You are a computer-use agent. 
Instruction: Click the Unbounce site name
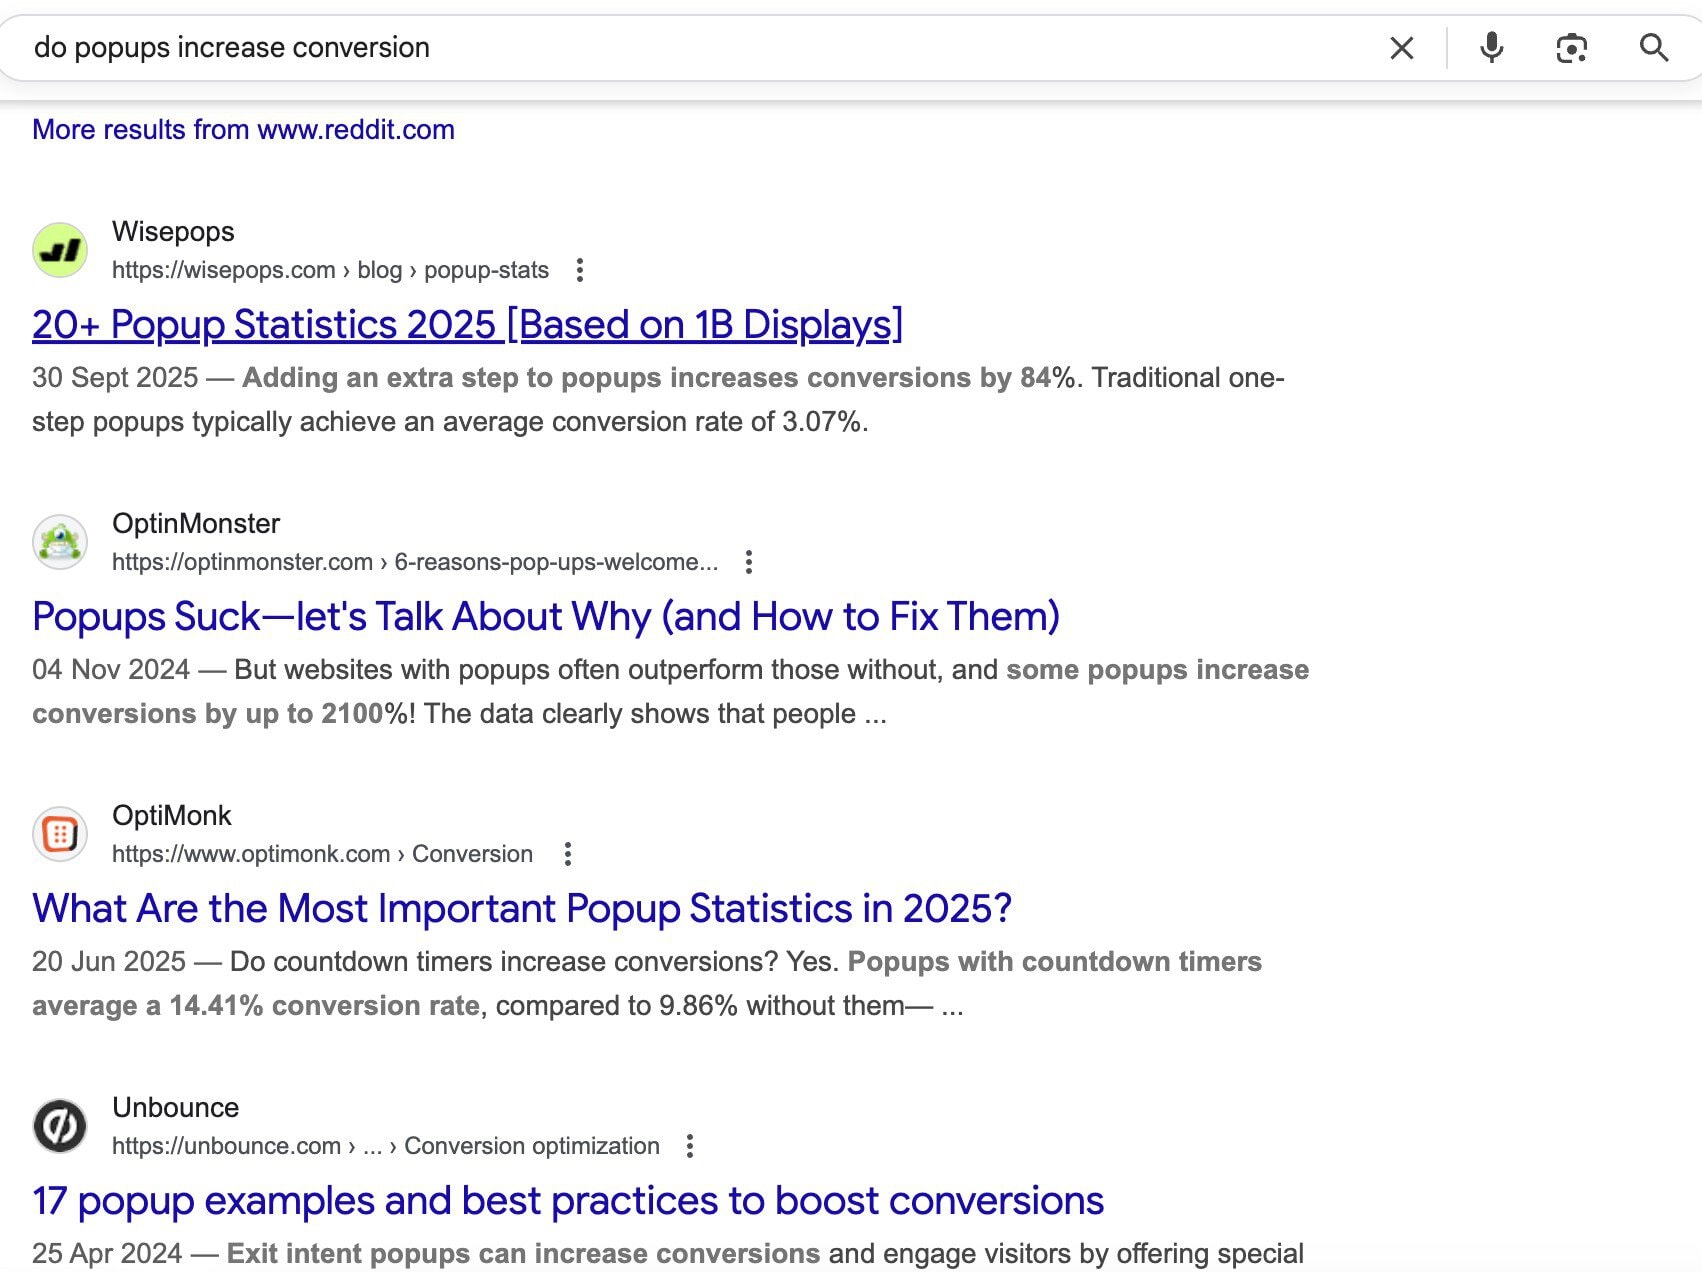point(176,1108)
